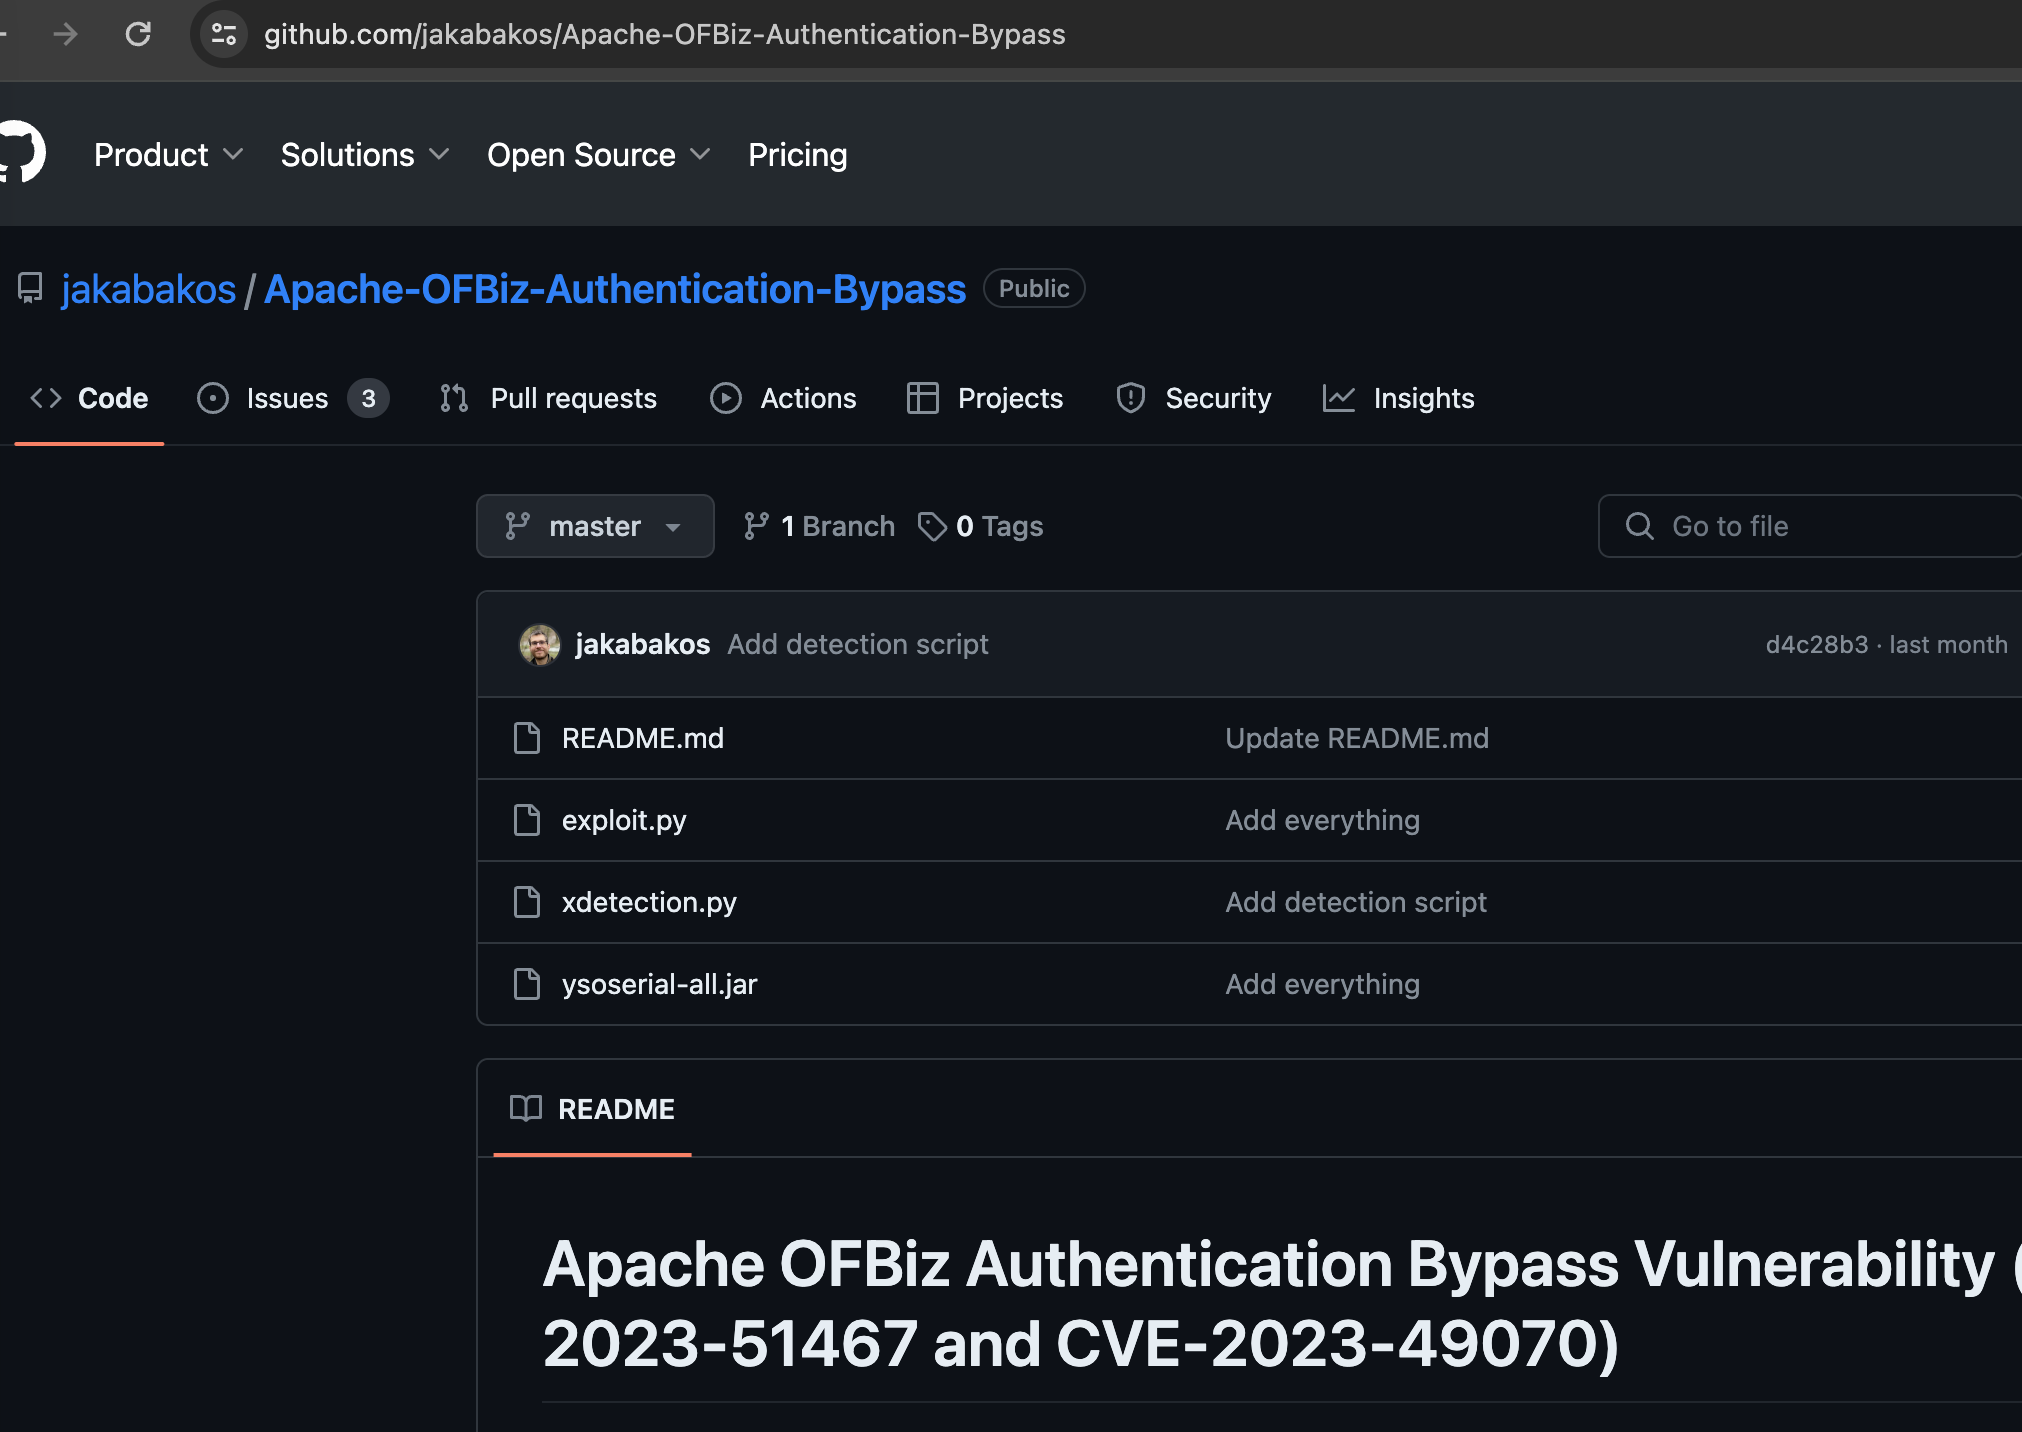The width and height of the screenshot is (2022, 1432).
Task: Click the file icon for xdetection.py
Action: click(x=527, y=902)
